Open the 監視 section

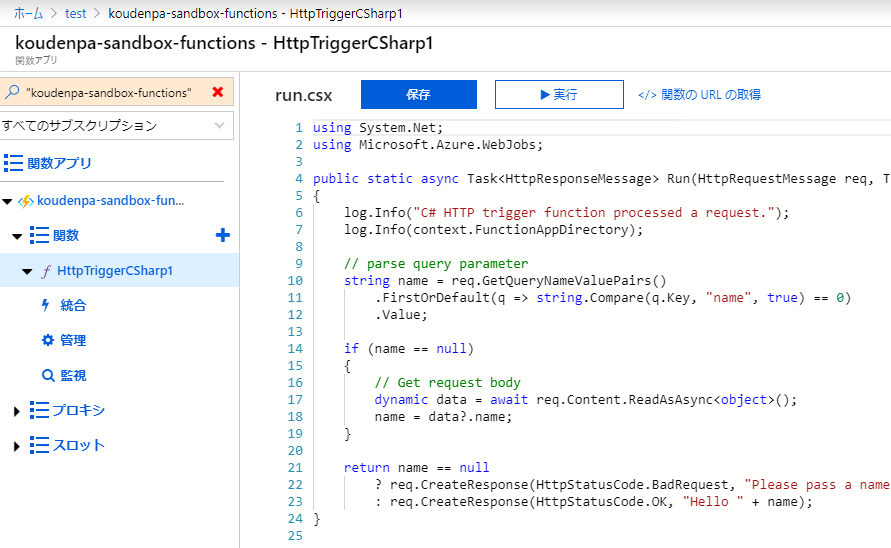click(73, 375)
